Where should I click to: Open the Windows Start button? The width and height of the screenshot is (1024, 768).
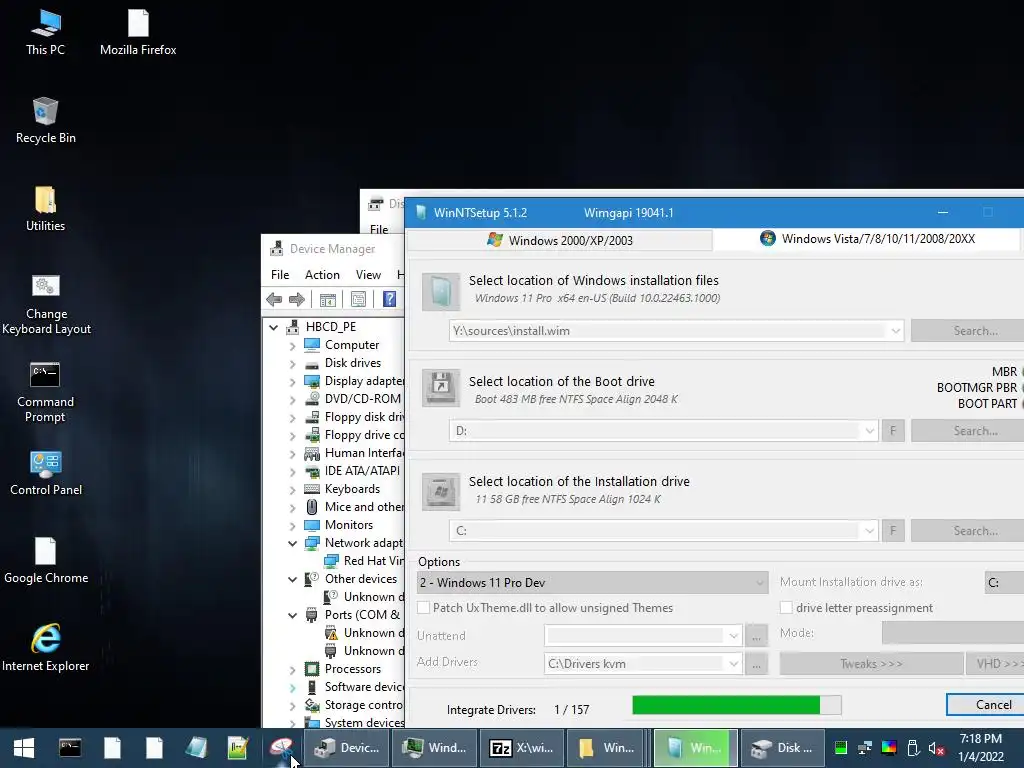tap(24, 748)
